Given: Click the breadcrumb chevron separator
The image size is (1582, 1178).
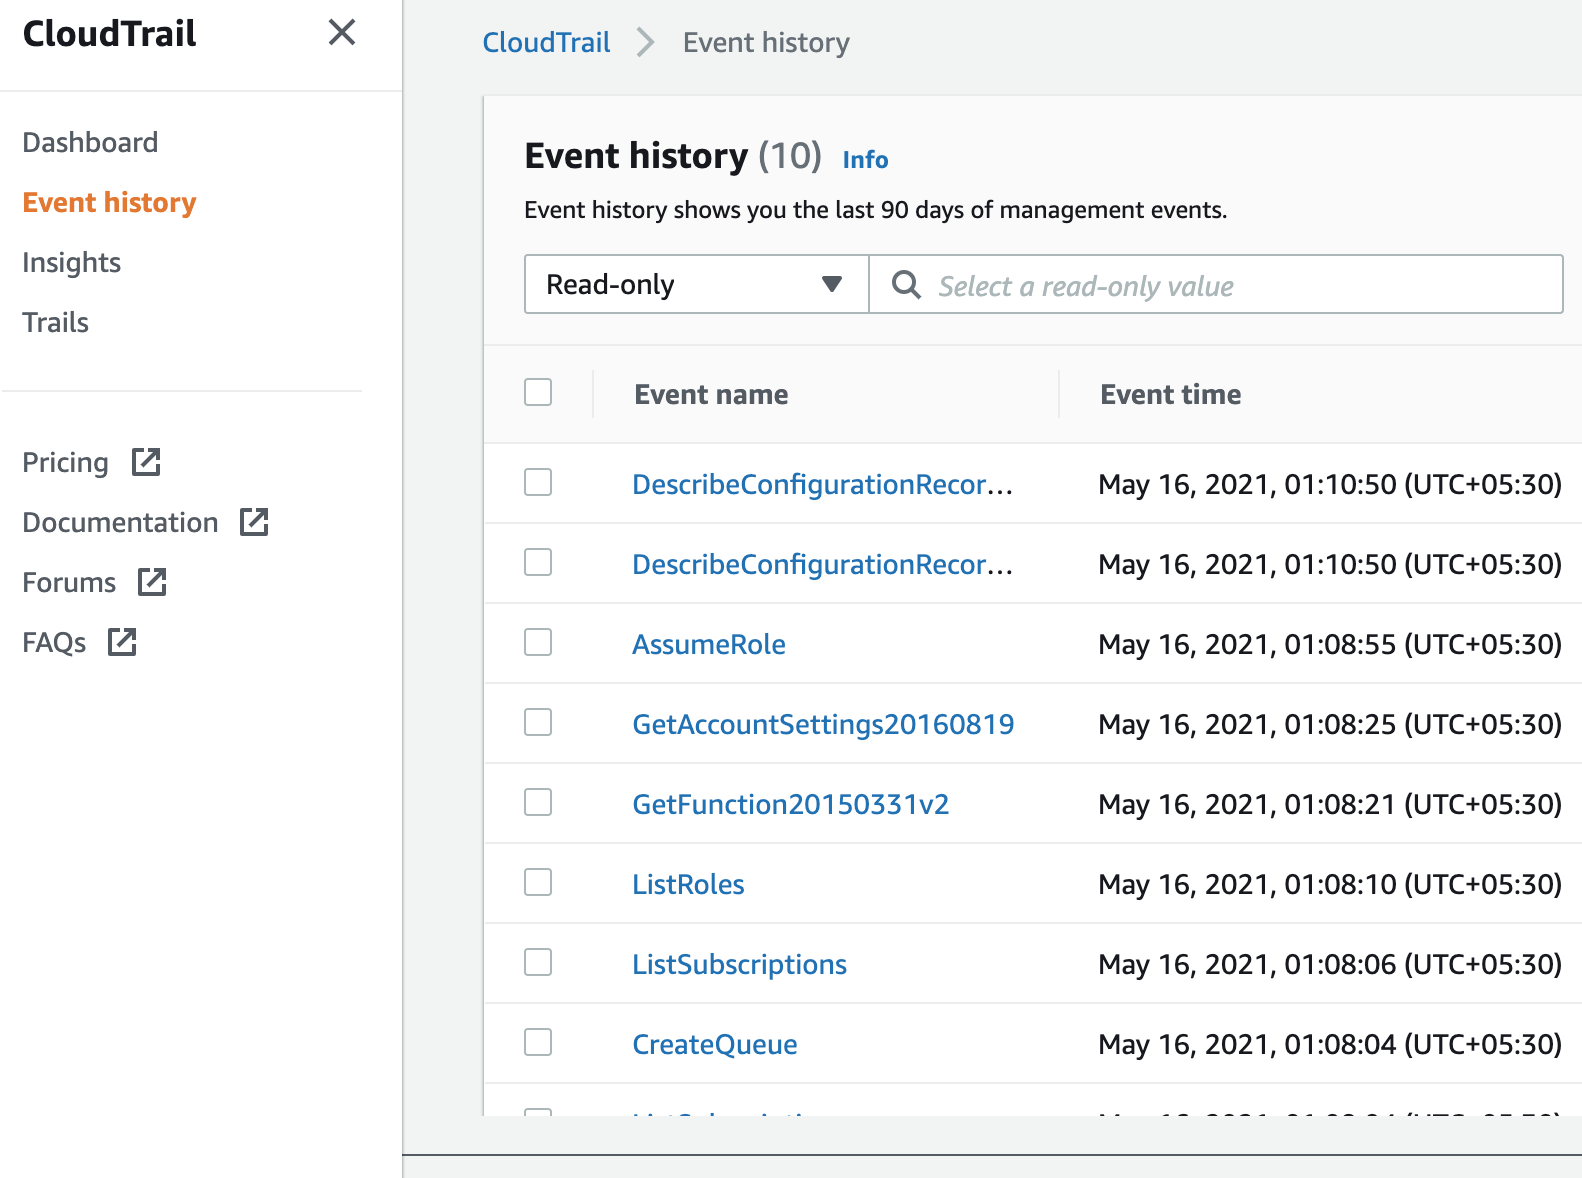Looking at the screenshot, I should (x=646, y=42).
